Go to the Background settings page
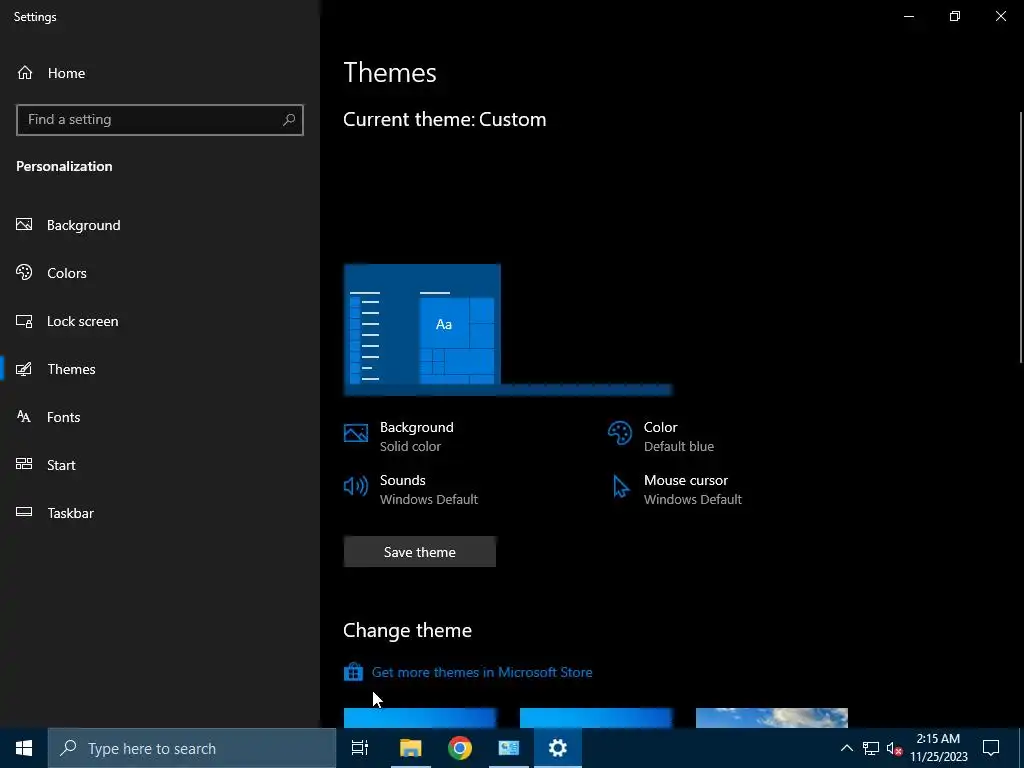 click(160, 225)
